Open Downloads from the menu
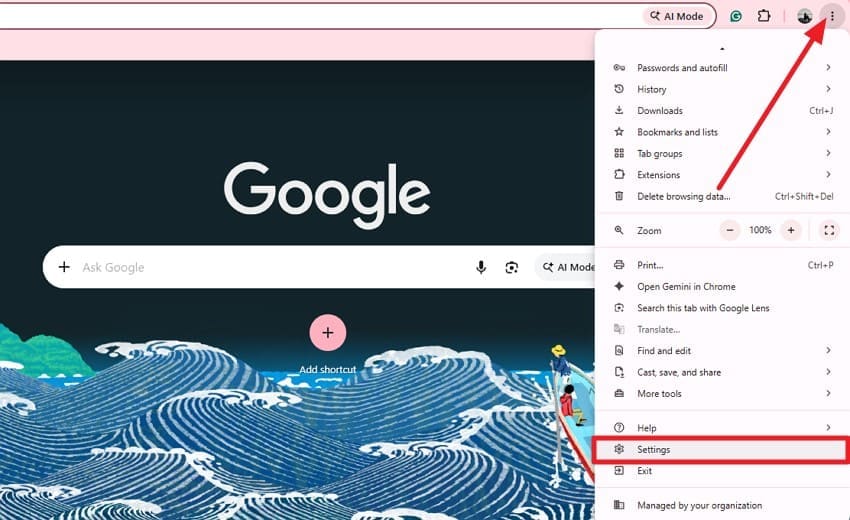Image resolution: width=850 pixels, height=520 pixels. click(x=723, y=111)
